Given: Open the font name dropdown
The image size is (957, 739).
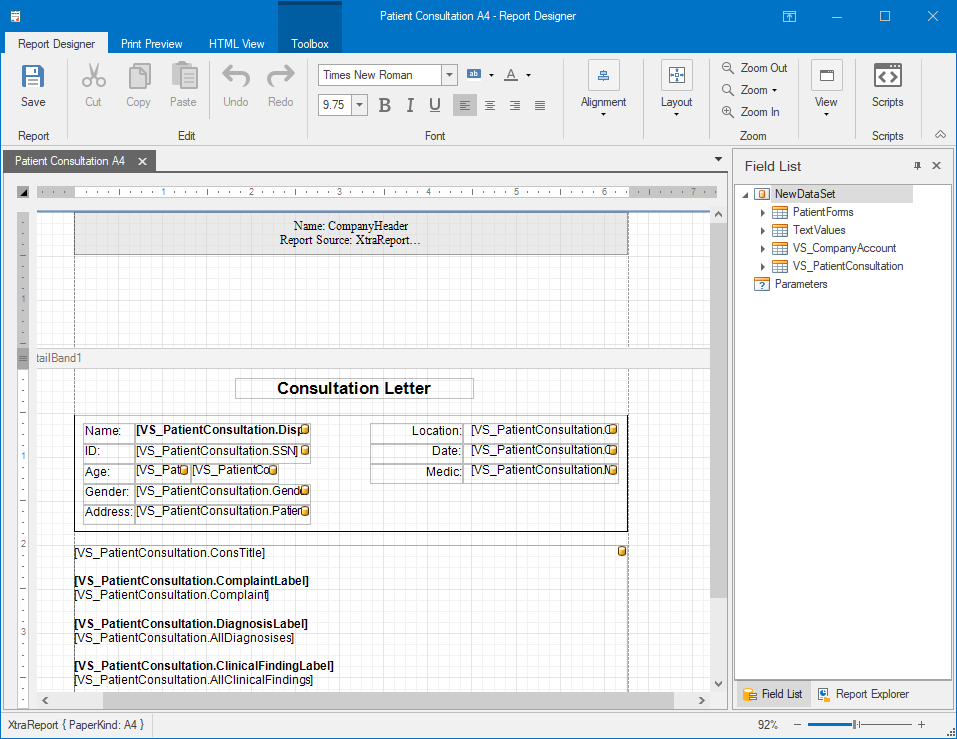Looking at the screenshot, I should point(449,75).
